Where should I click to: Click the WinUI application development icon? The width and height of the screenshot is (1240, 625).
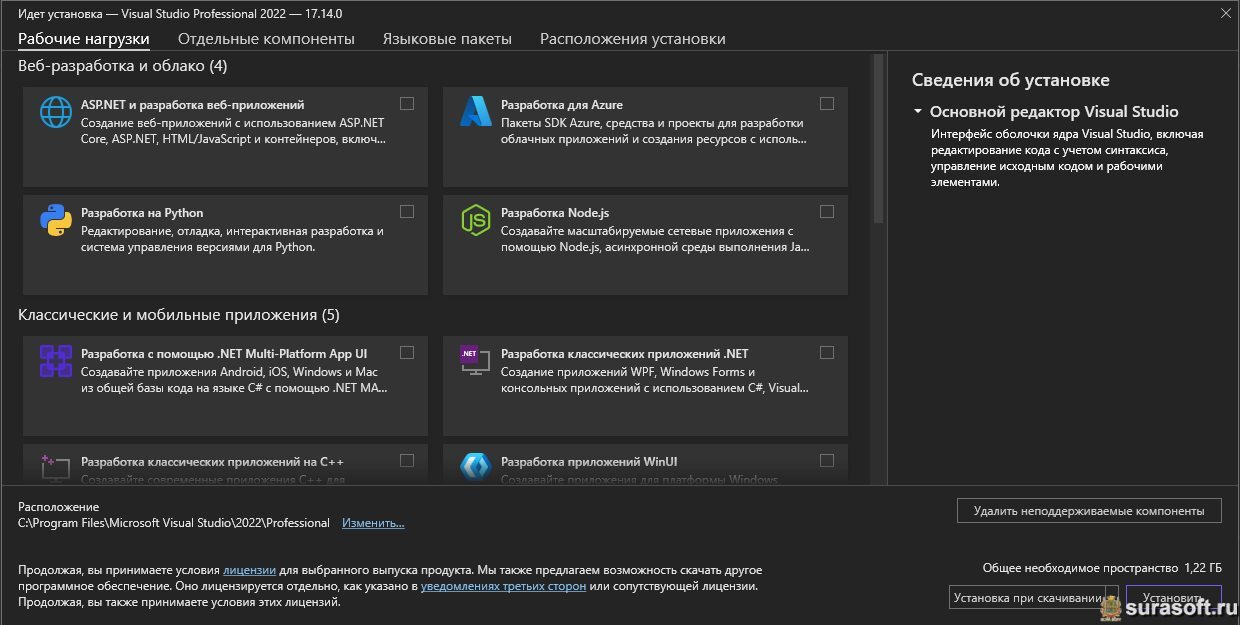(475, 468)
